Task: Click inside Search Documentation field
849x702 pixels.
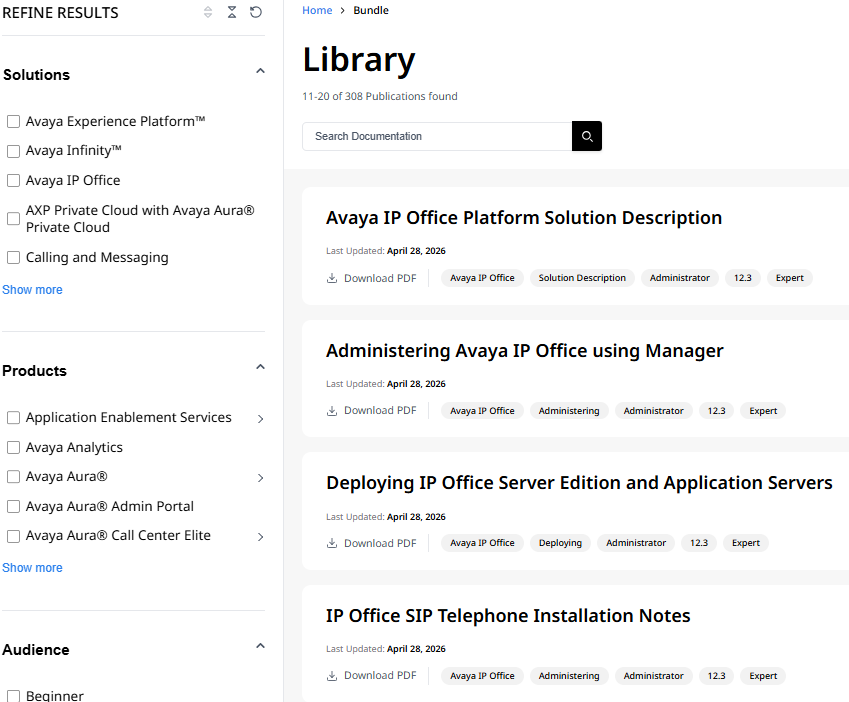Action: [x=437, y=136]
